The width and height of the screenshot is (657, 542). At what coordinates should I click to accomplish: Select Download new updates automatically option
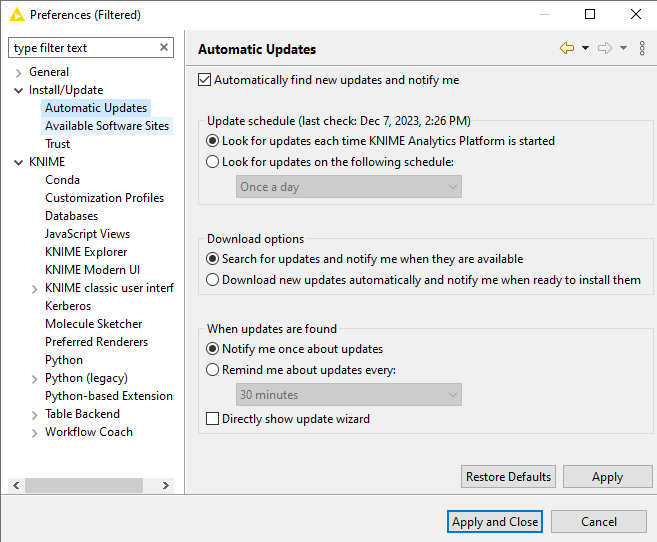pyautogui.click(x=212, y=280)
